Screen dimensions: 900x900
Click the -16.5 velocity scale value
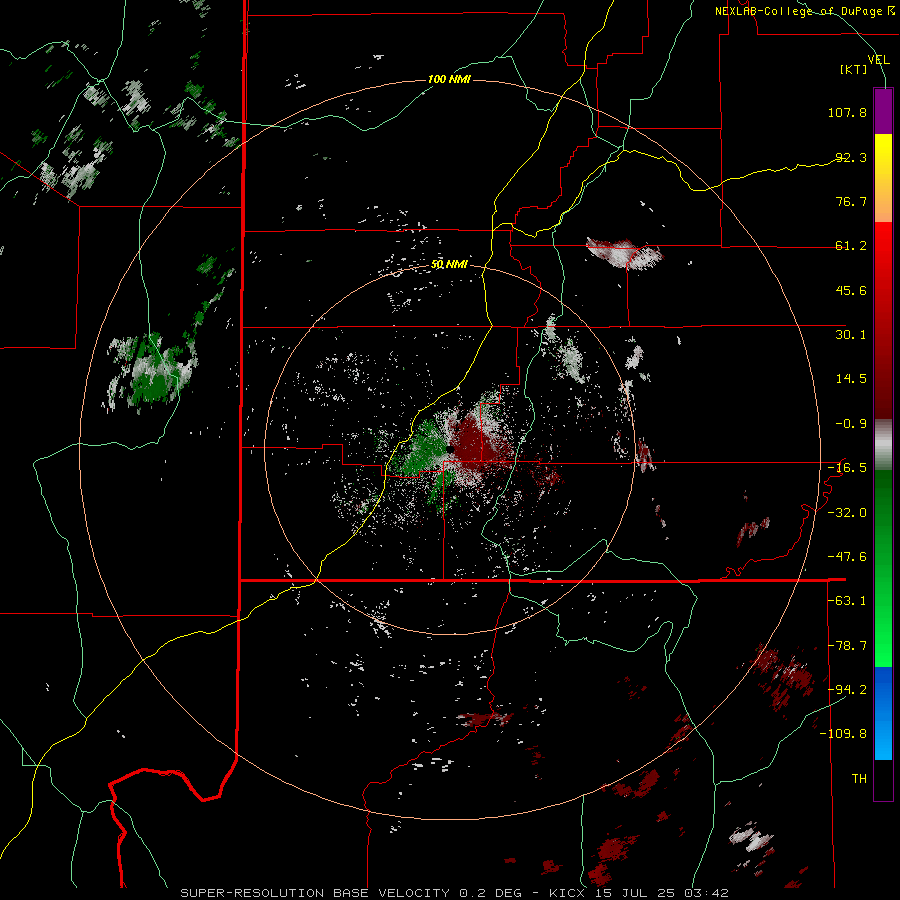(x=847, y=468)
